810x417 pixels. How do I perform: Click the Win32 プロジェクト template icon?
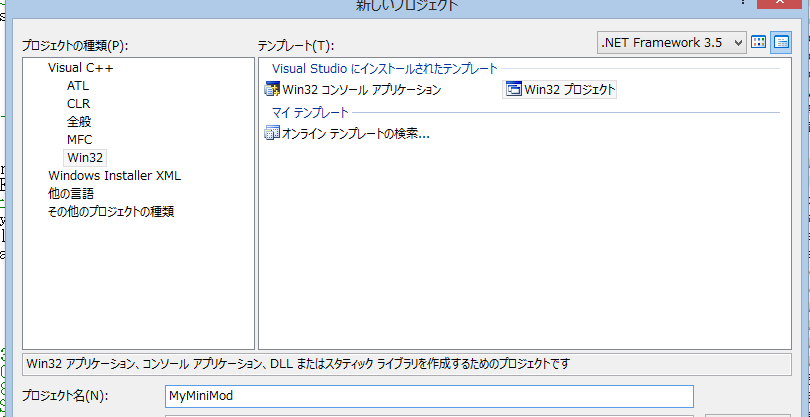[513, 90]
